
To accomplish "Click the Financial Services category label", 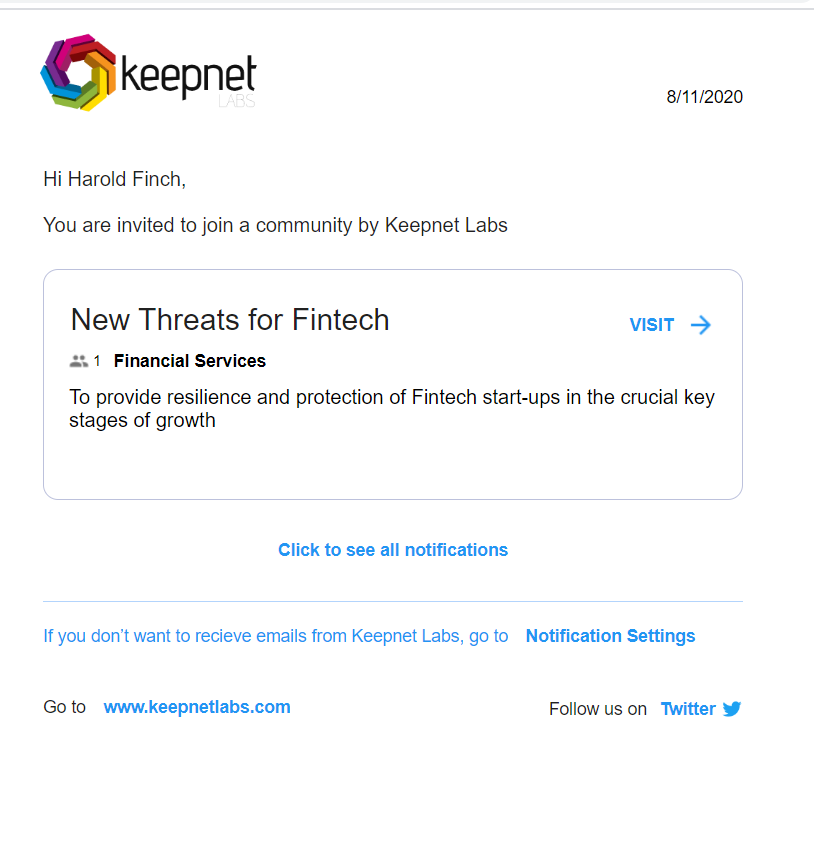I will pos(190,361).
